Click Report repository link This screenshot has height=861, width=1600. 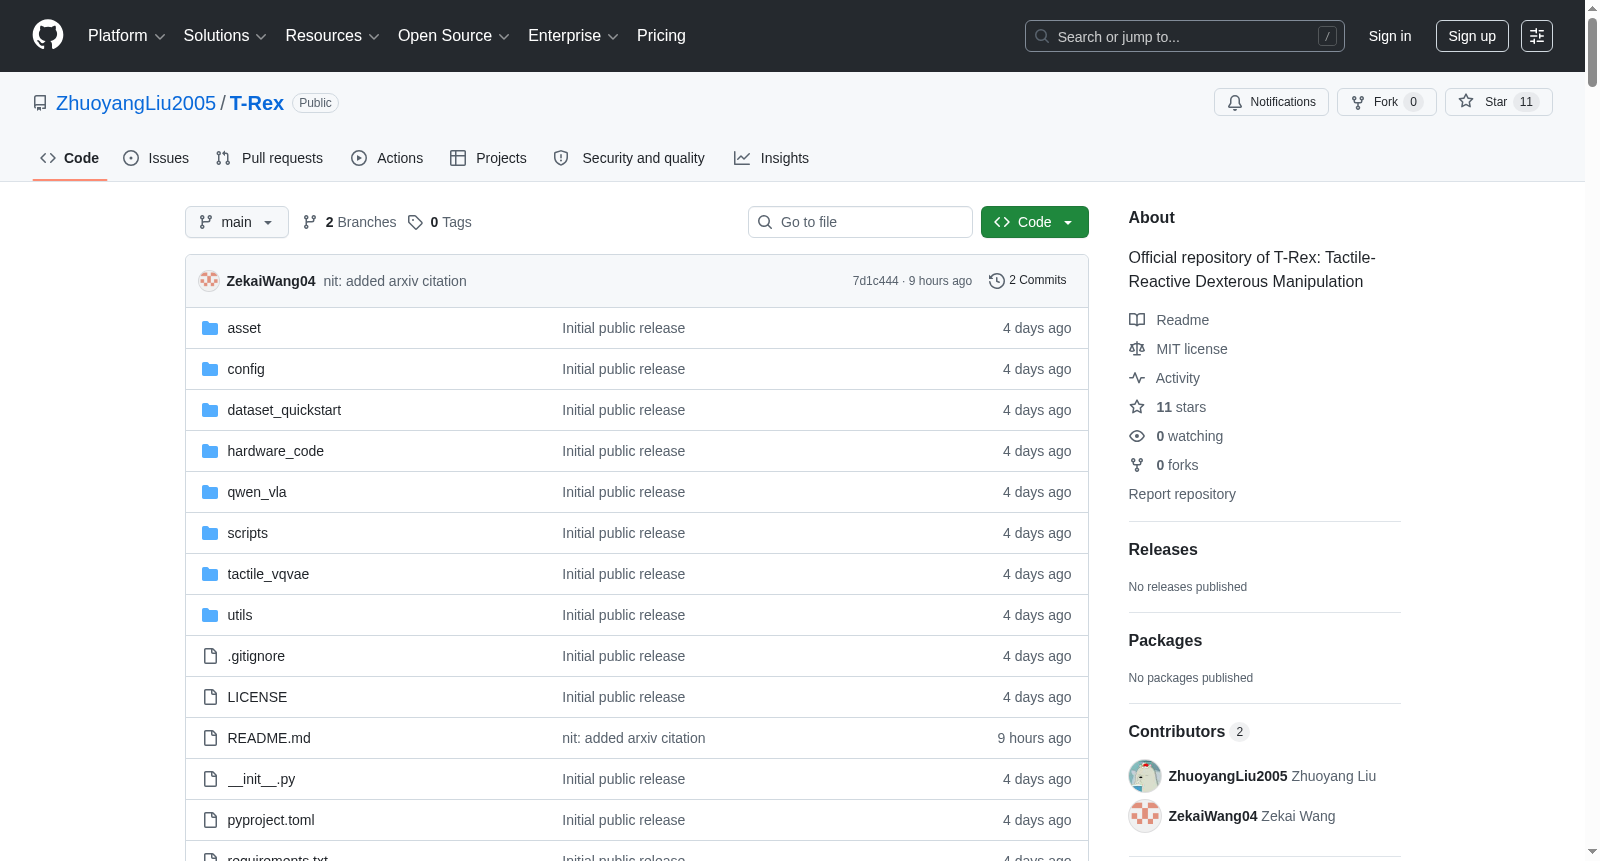pyautogui.click(x=1182, y=494)
